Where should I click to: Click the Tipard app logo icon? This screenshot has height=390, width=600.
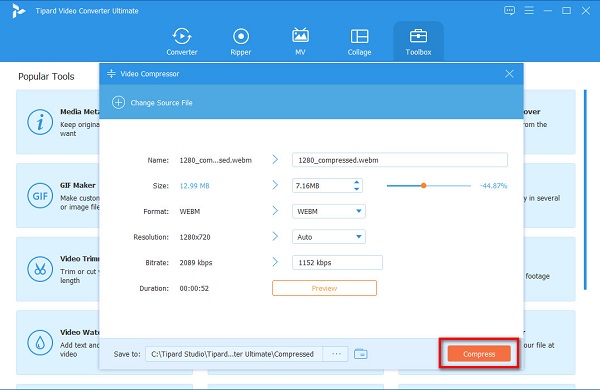click(x=18, y=11)
